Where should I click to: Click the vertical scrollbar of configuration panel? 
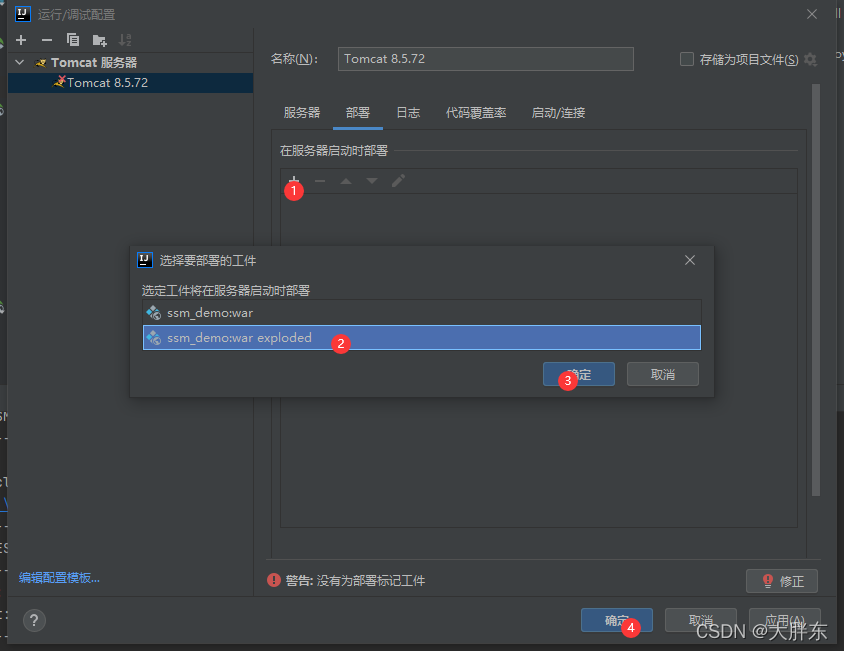816,290
